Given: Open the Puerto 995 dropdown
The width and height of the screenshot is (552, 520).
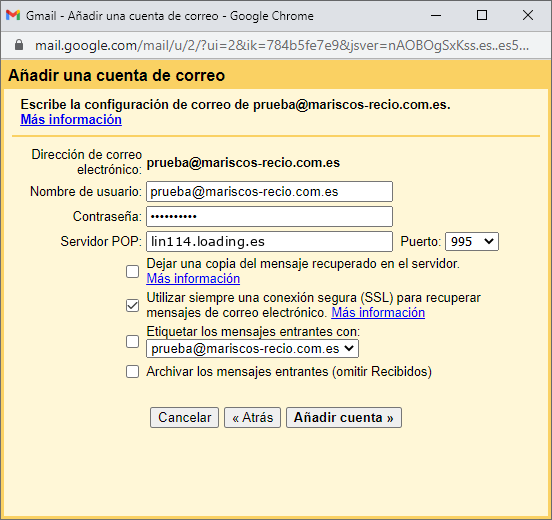Looking at the screenshot, I should 472,242.
